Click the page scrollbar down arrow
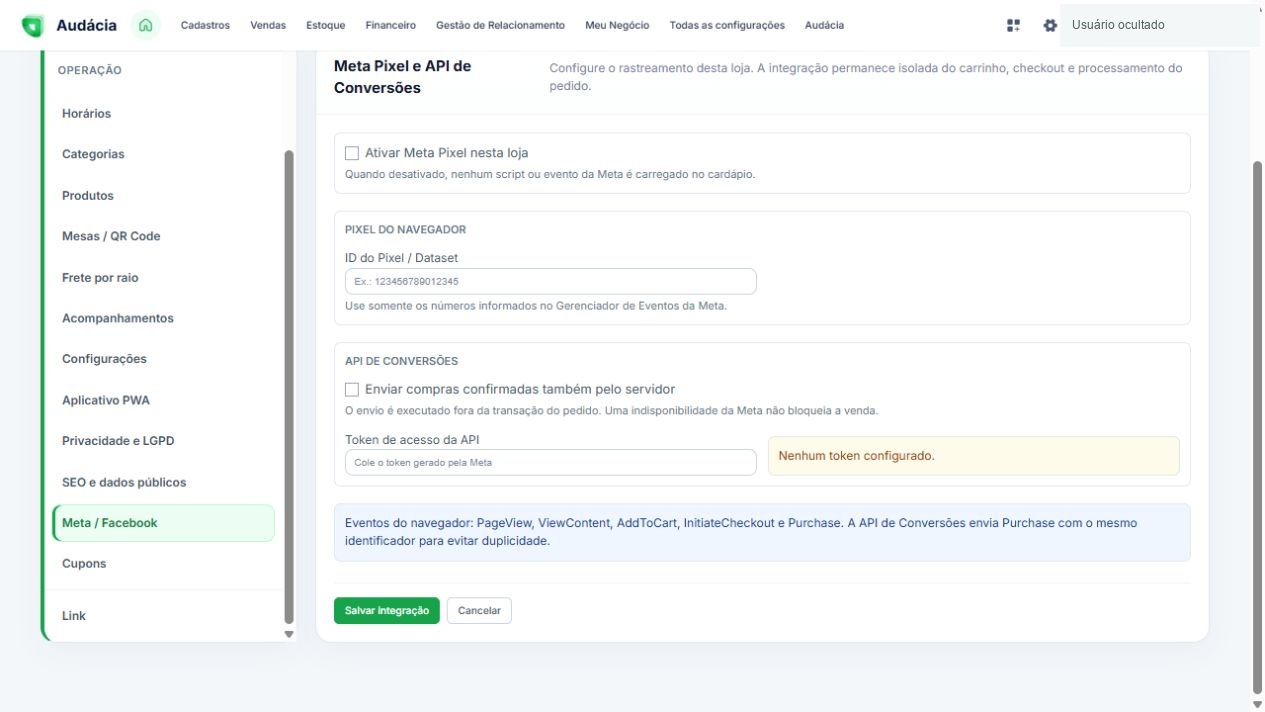The width and height of the screenshot is (1265, 712). [x=1258, y=704]
